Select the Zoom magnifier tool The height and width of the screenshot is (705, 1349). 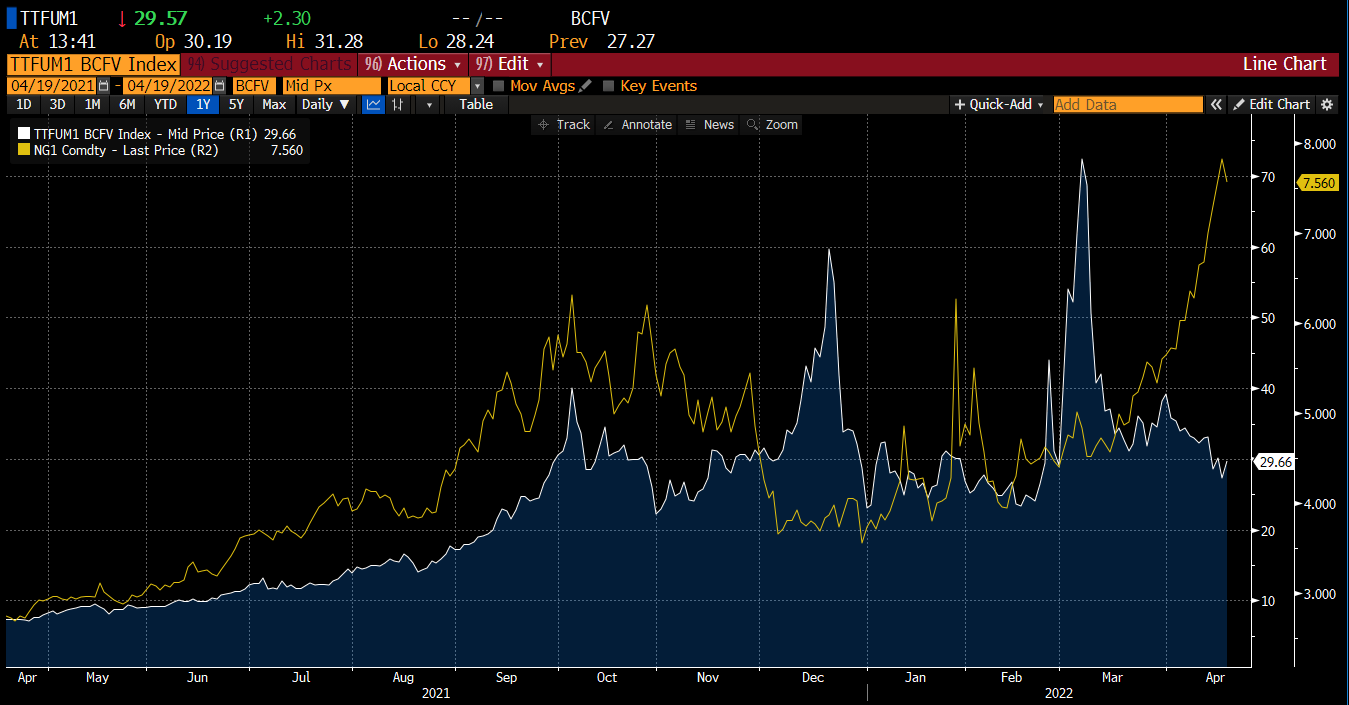(772, 125)
